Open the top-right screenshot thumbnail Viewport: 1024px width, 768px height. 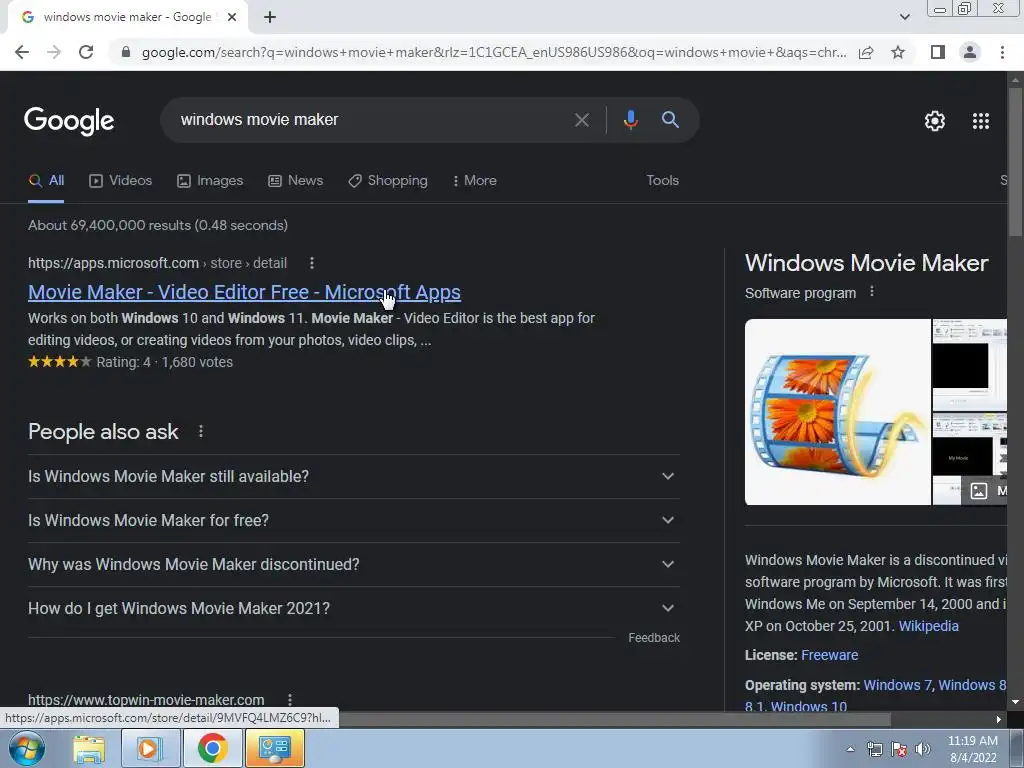click(x=970, y=364)
